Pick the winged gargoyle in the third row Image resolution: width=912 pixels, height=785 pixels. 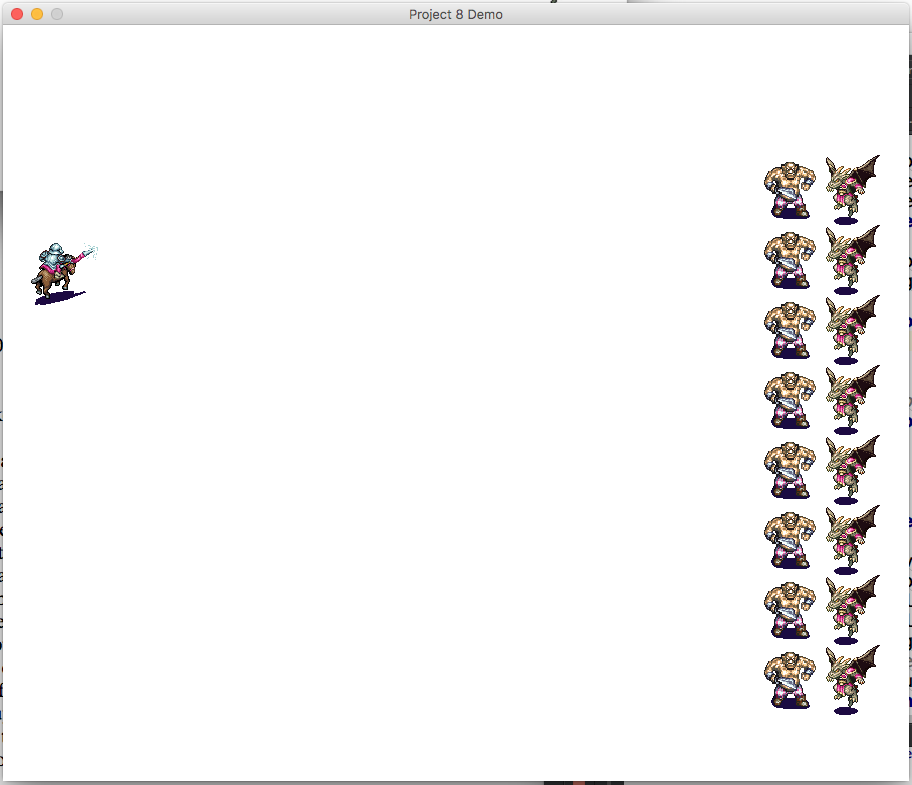pyautogui.click(x=852, y=330)
